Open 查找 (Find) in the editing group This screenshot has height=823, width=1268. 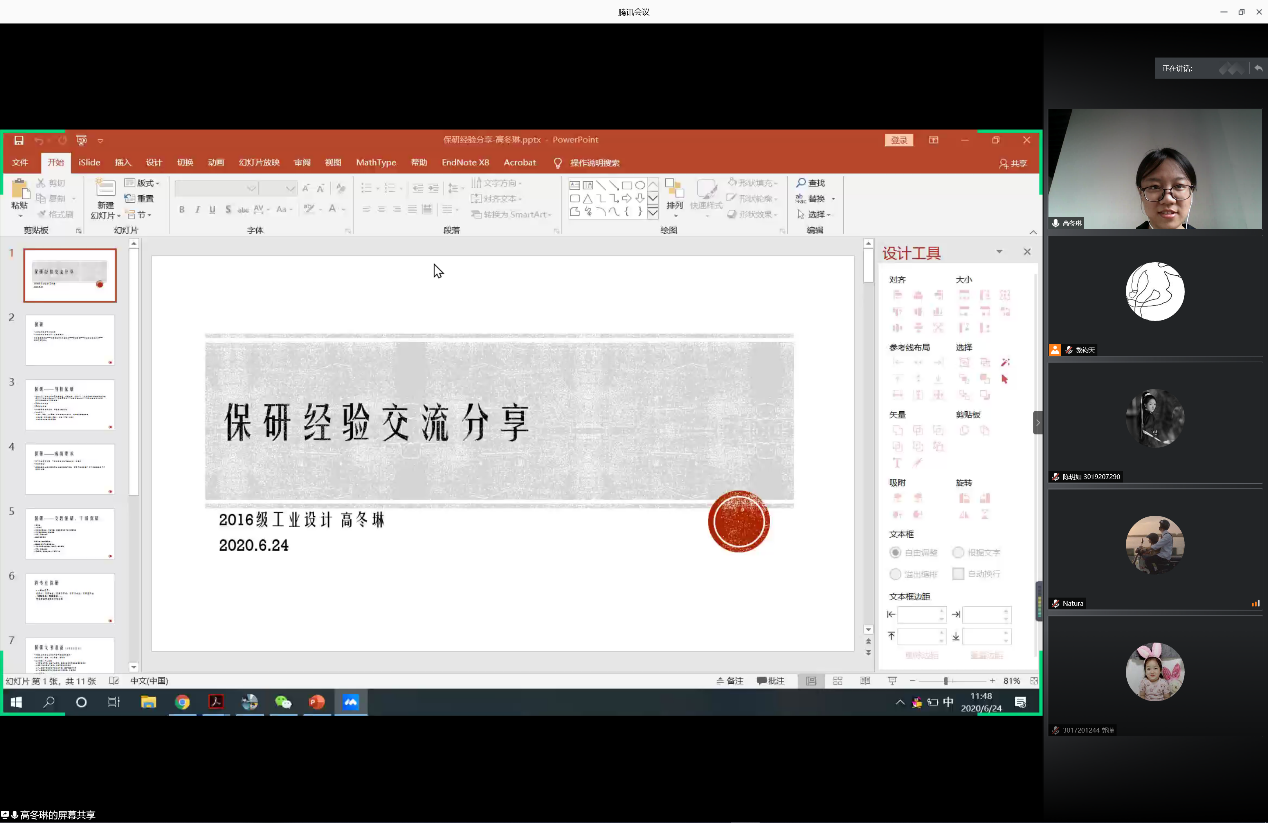[812, 183]
